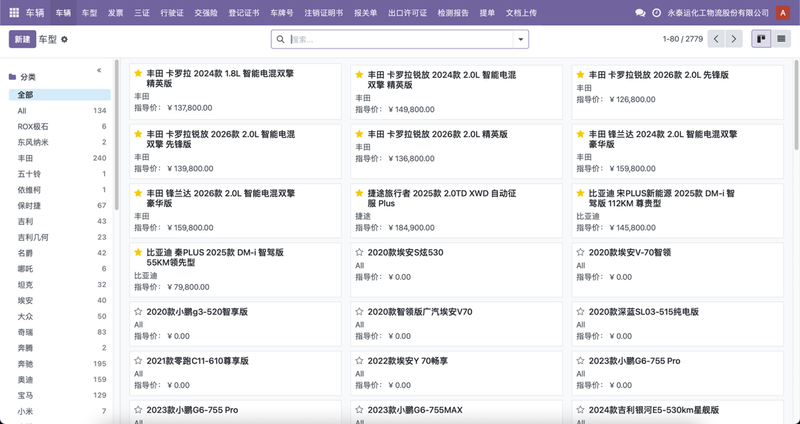Click the search input field
800x424 pixels.
pos(400,39)
